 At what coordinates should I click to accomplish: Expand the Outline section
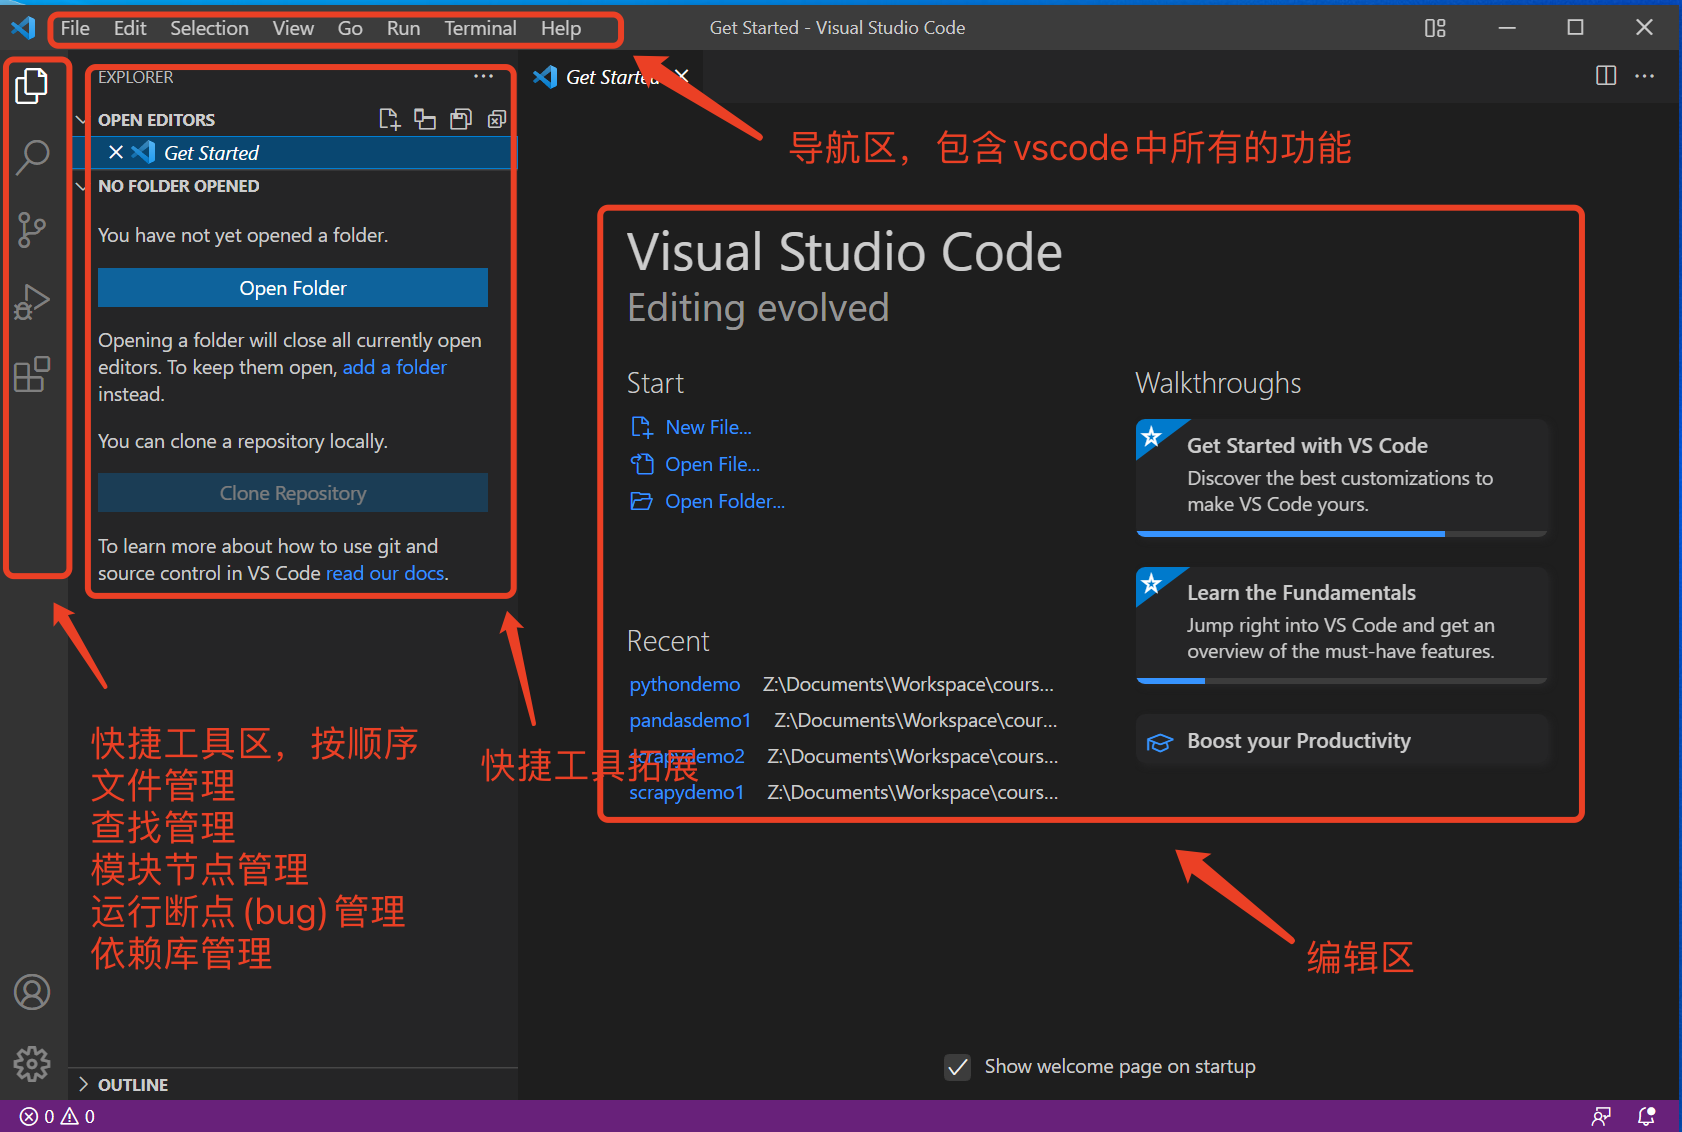pos(83,1084)
